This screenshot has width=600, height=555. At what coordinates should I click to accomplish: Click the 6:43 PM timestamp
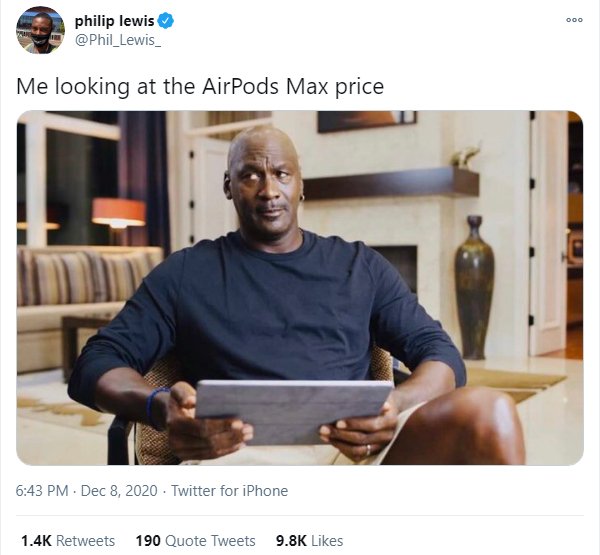tap(42, 491)
